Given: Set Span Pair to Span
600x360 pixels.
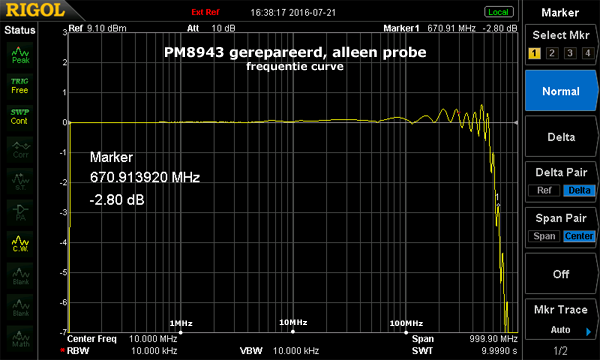Looking at the screenshot, I should point(544,236).
